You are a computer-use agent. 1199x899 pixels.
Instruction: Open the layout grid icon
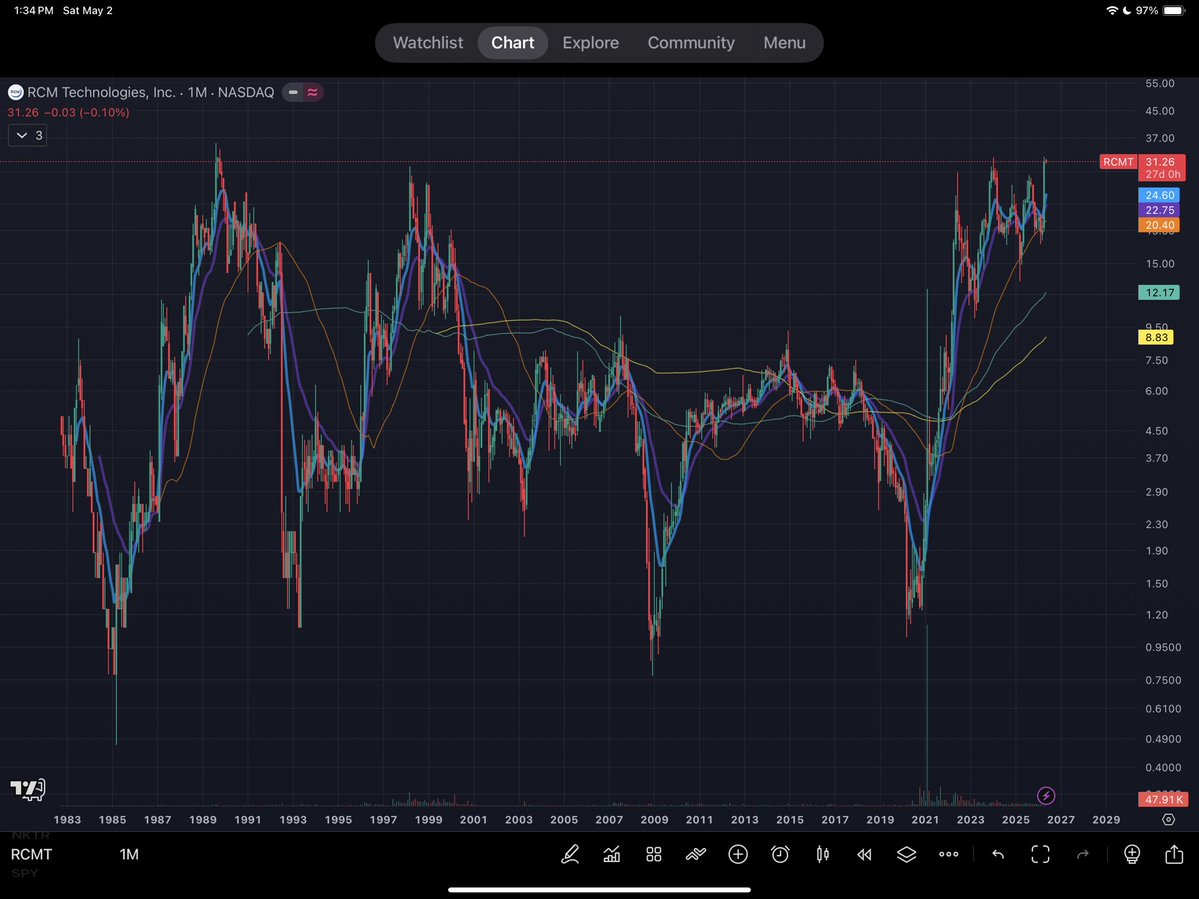click(654, 854)
